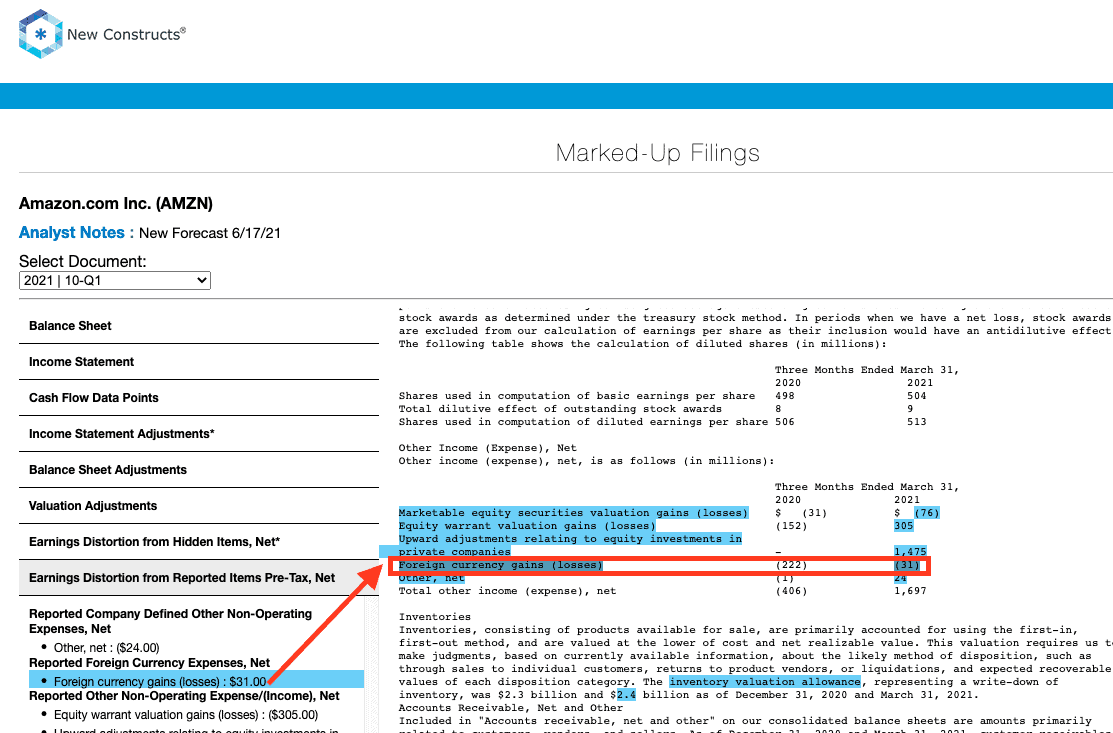Open the Income Statement section

pyautogui.click(x=199, y=362)
